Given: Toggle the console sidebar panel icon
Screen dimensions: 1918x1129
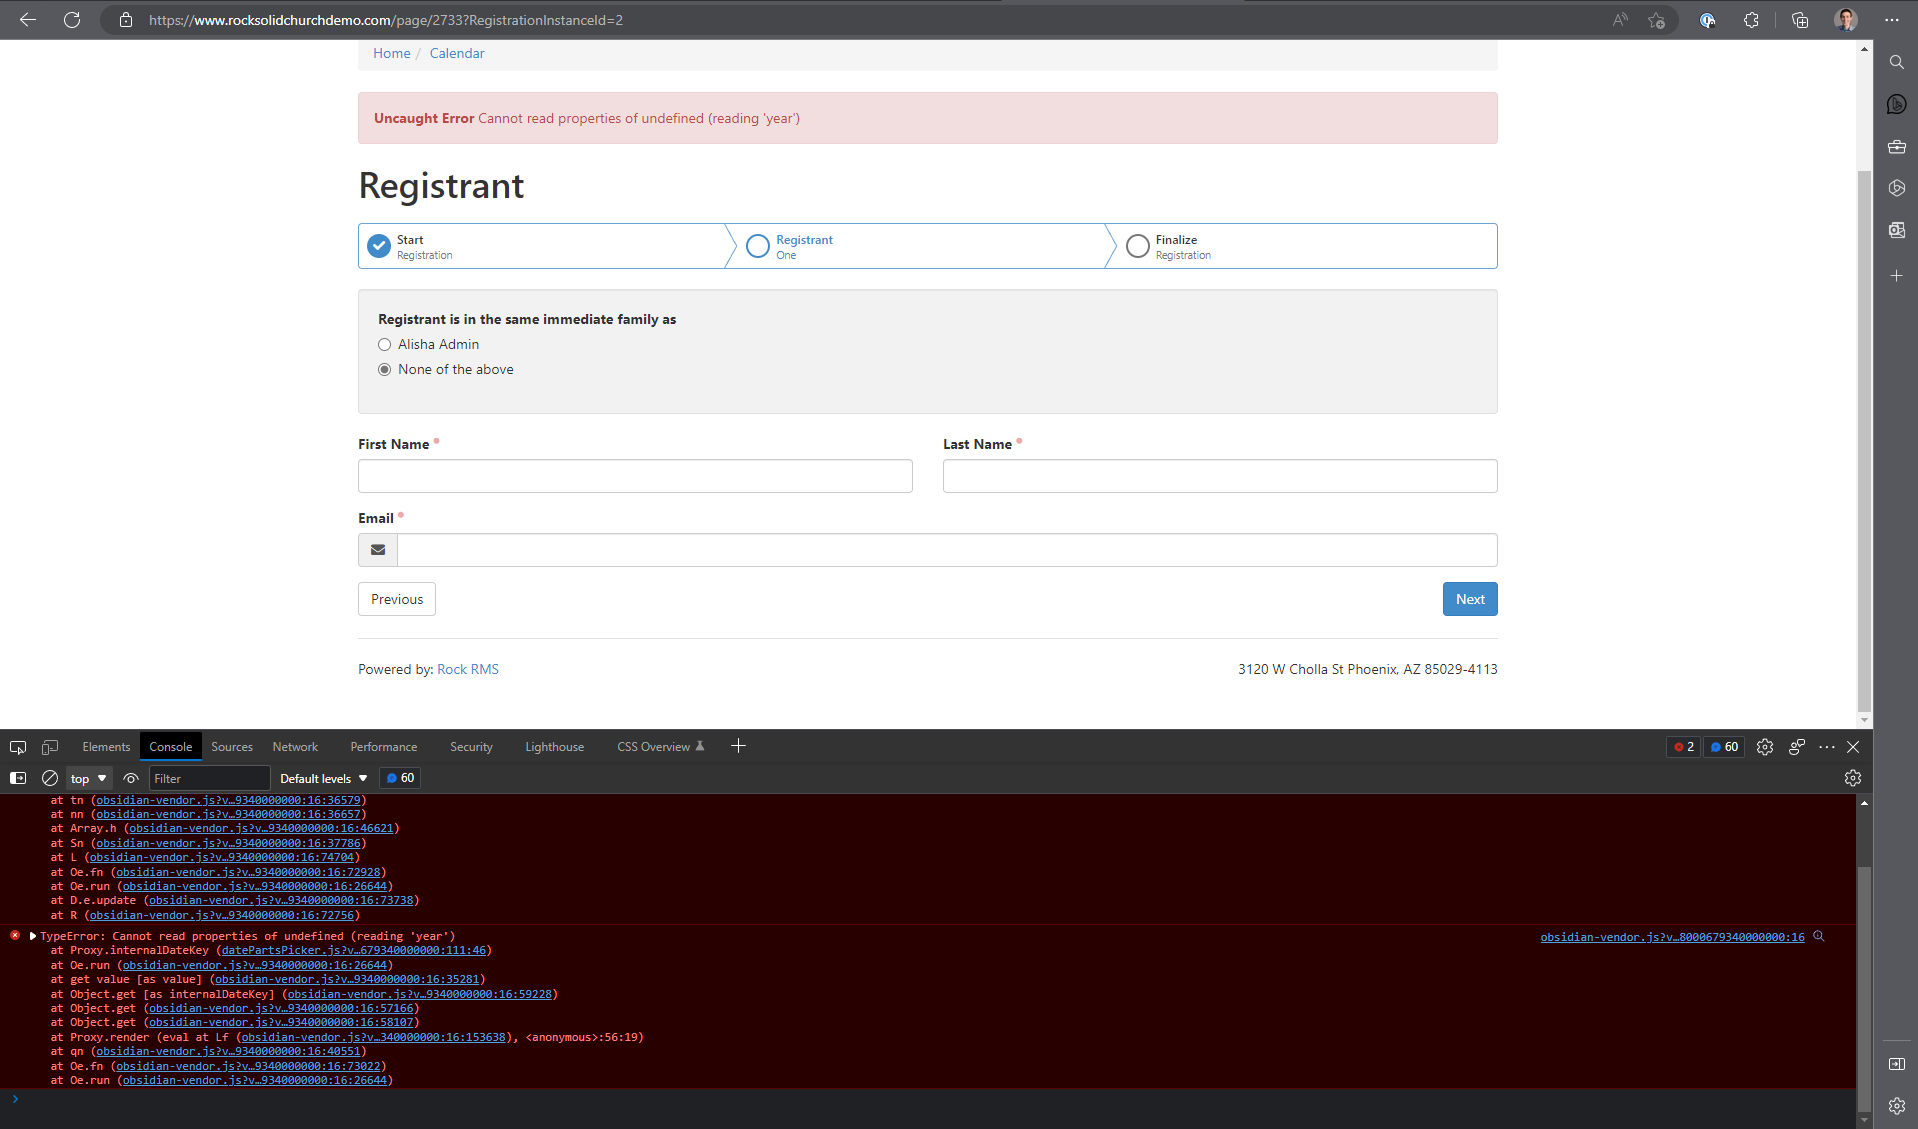Looking at the screenshot, I should (18, 778).
